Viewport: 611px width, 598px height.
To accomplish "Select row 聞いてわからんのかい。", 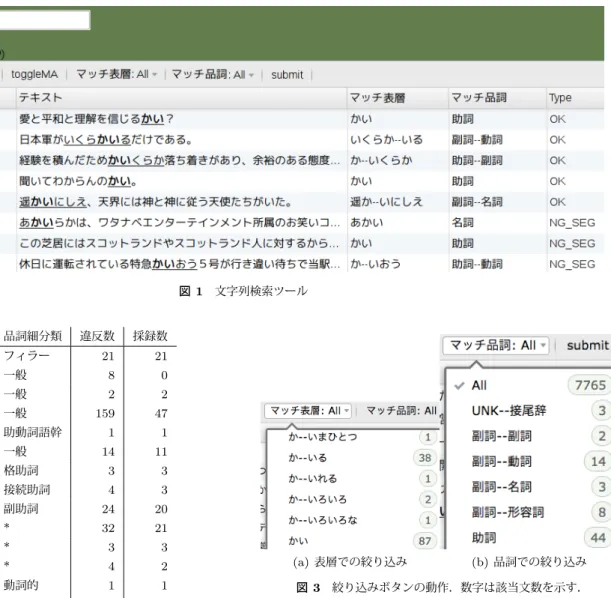I will [302, 181].
